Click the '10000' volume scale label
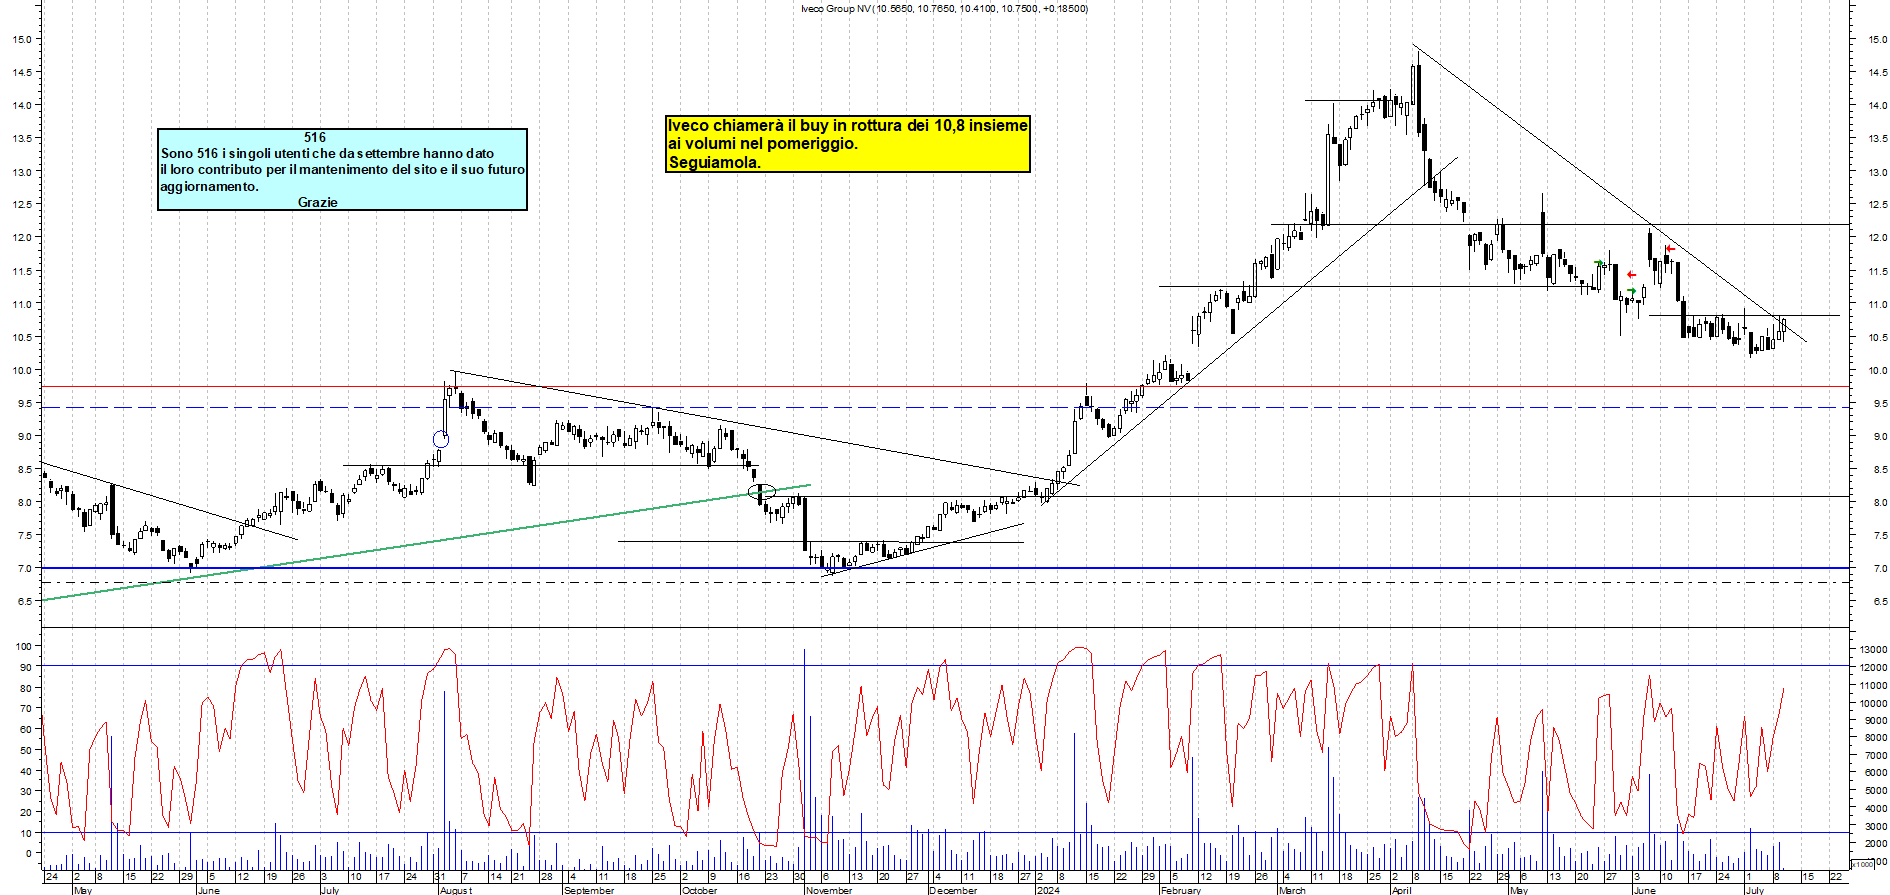Image resolution: width=1890 pixels, height=895 pixels. 1873,703
